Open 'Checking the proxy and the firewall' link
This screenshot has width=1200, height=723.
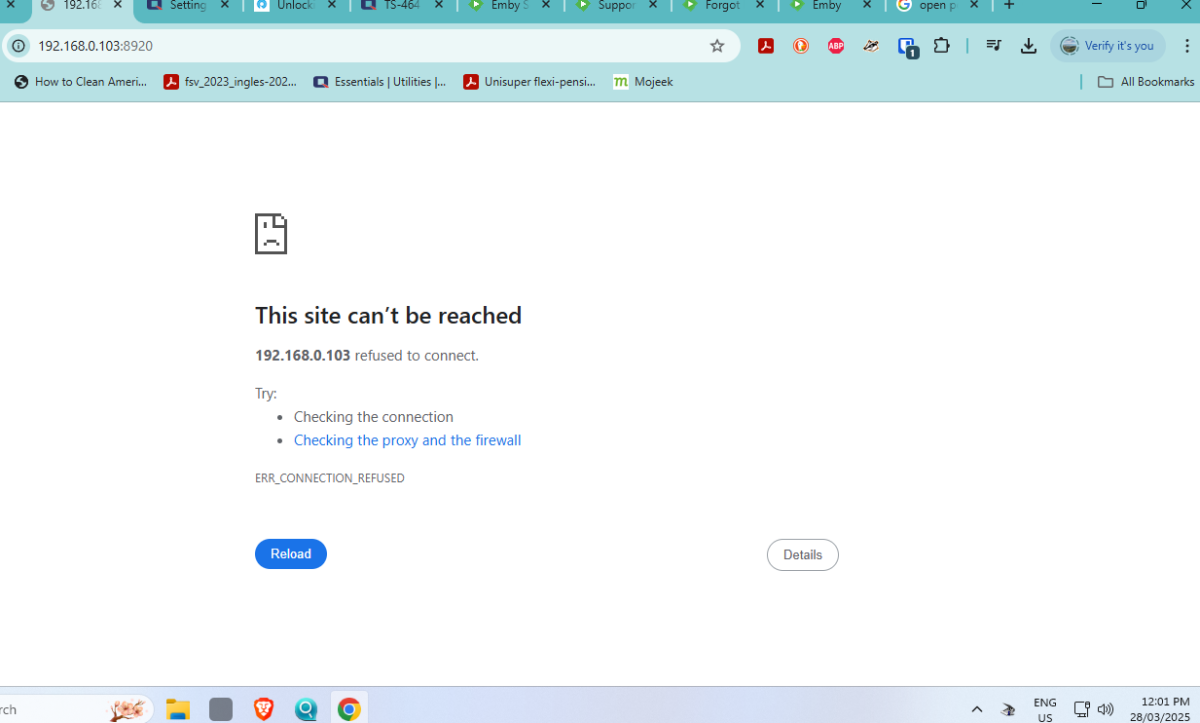(x=407, y=440)
